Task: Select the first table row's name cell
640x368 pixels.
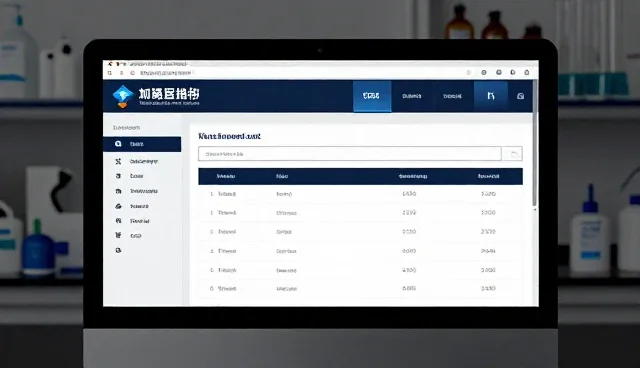Action: [x=227, y=194]
